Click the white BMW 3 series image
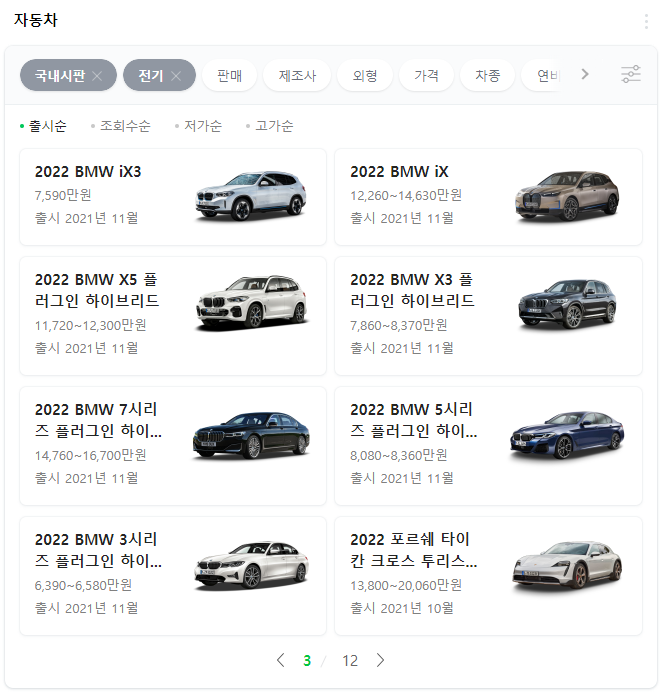Screen dimensions: 662x700 click(x=251, y=565)
